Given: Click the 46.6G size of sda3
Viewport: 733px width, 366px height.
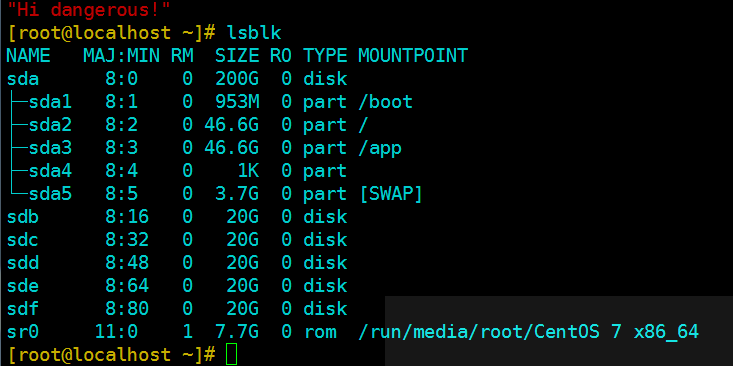Looking at the screenshot, I should pos(231,148).
